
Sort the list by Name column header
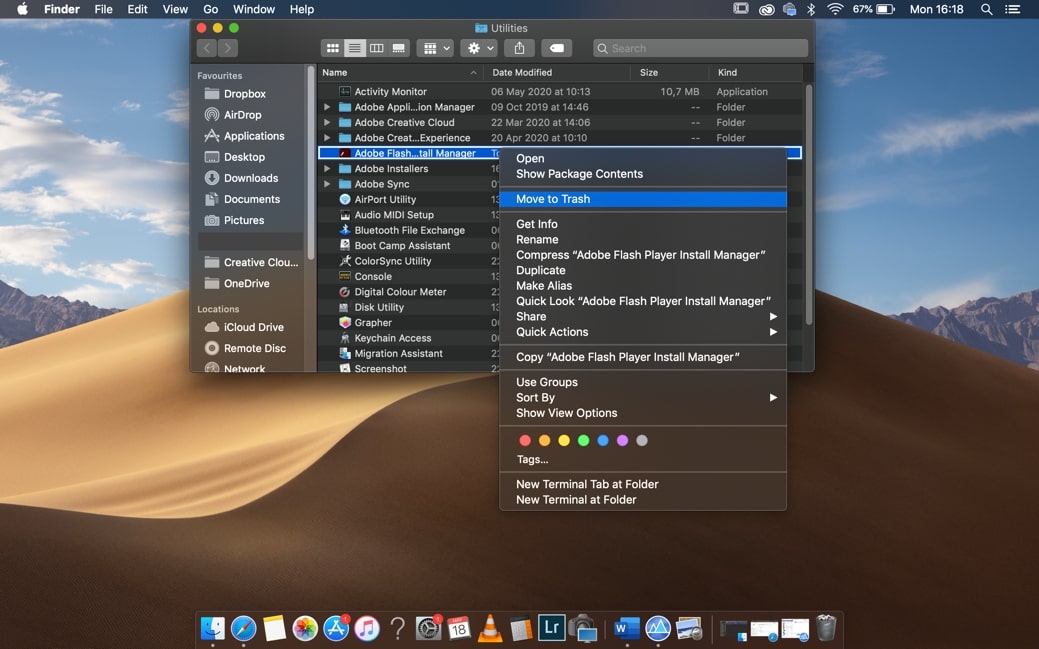[x=400, y=73]
